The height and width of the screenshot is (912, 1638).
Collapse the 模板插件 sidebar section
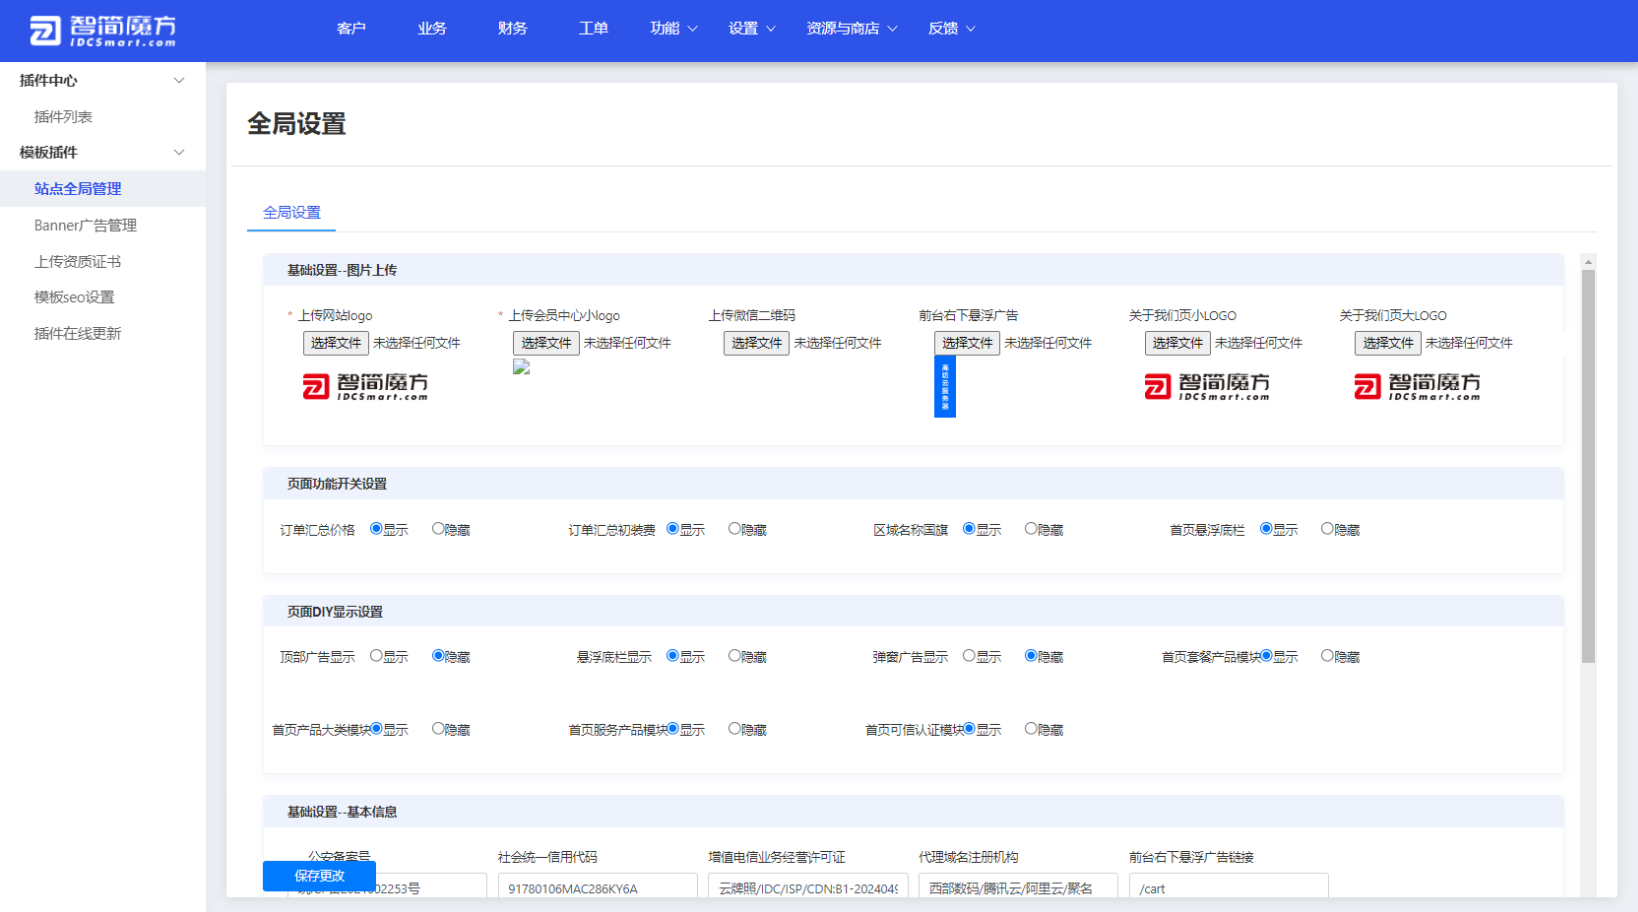coord(179,152)
